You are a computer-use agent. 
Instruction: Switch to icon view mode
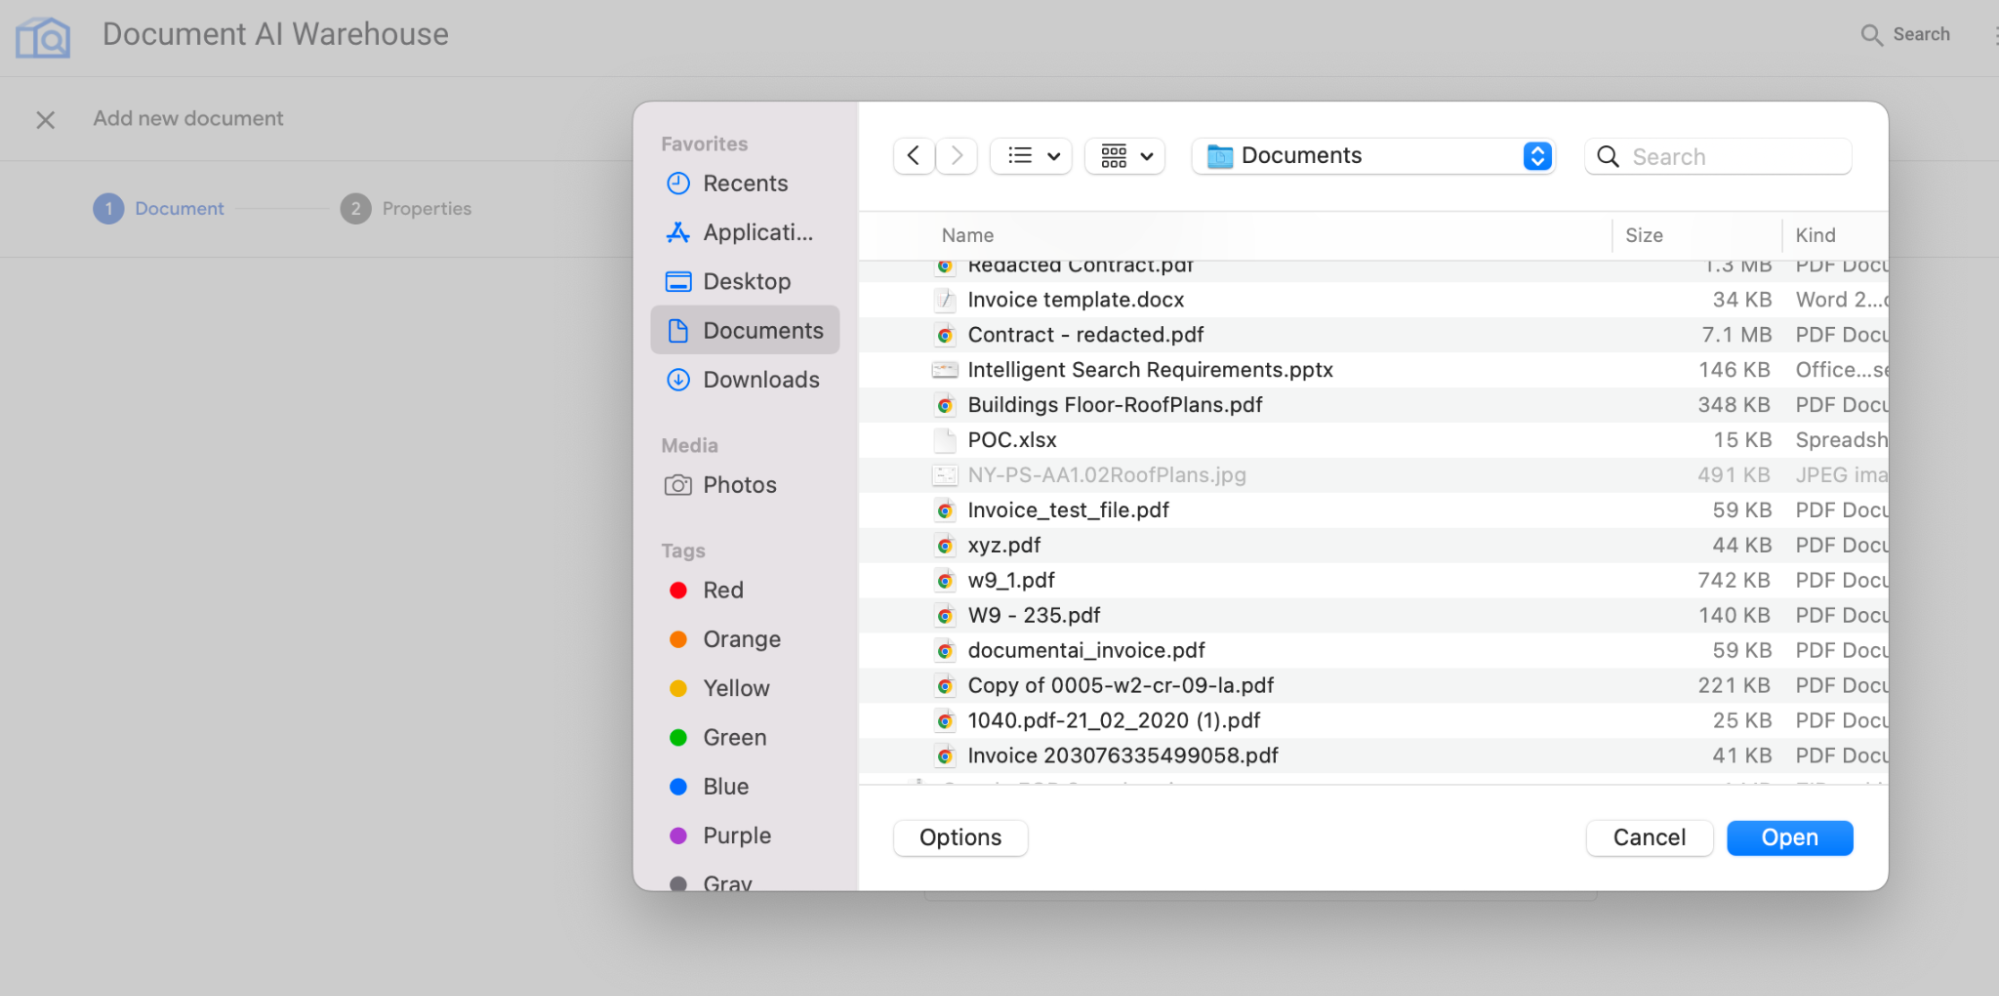click(1112, 155)
